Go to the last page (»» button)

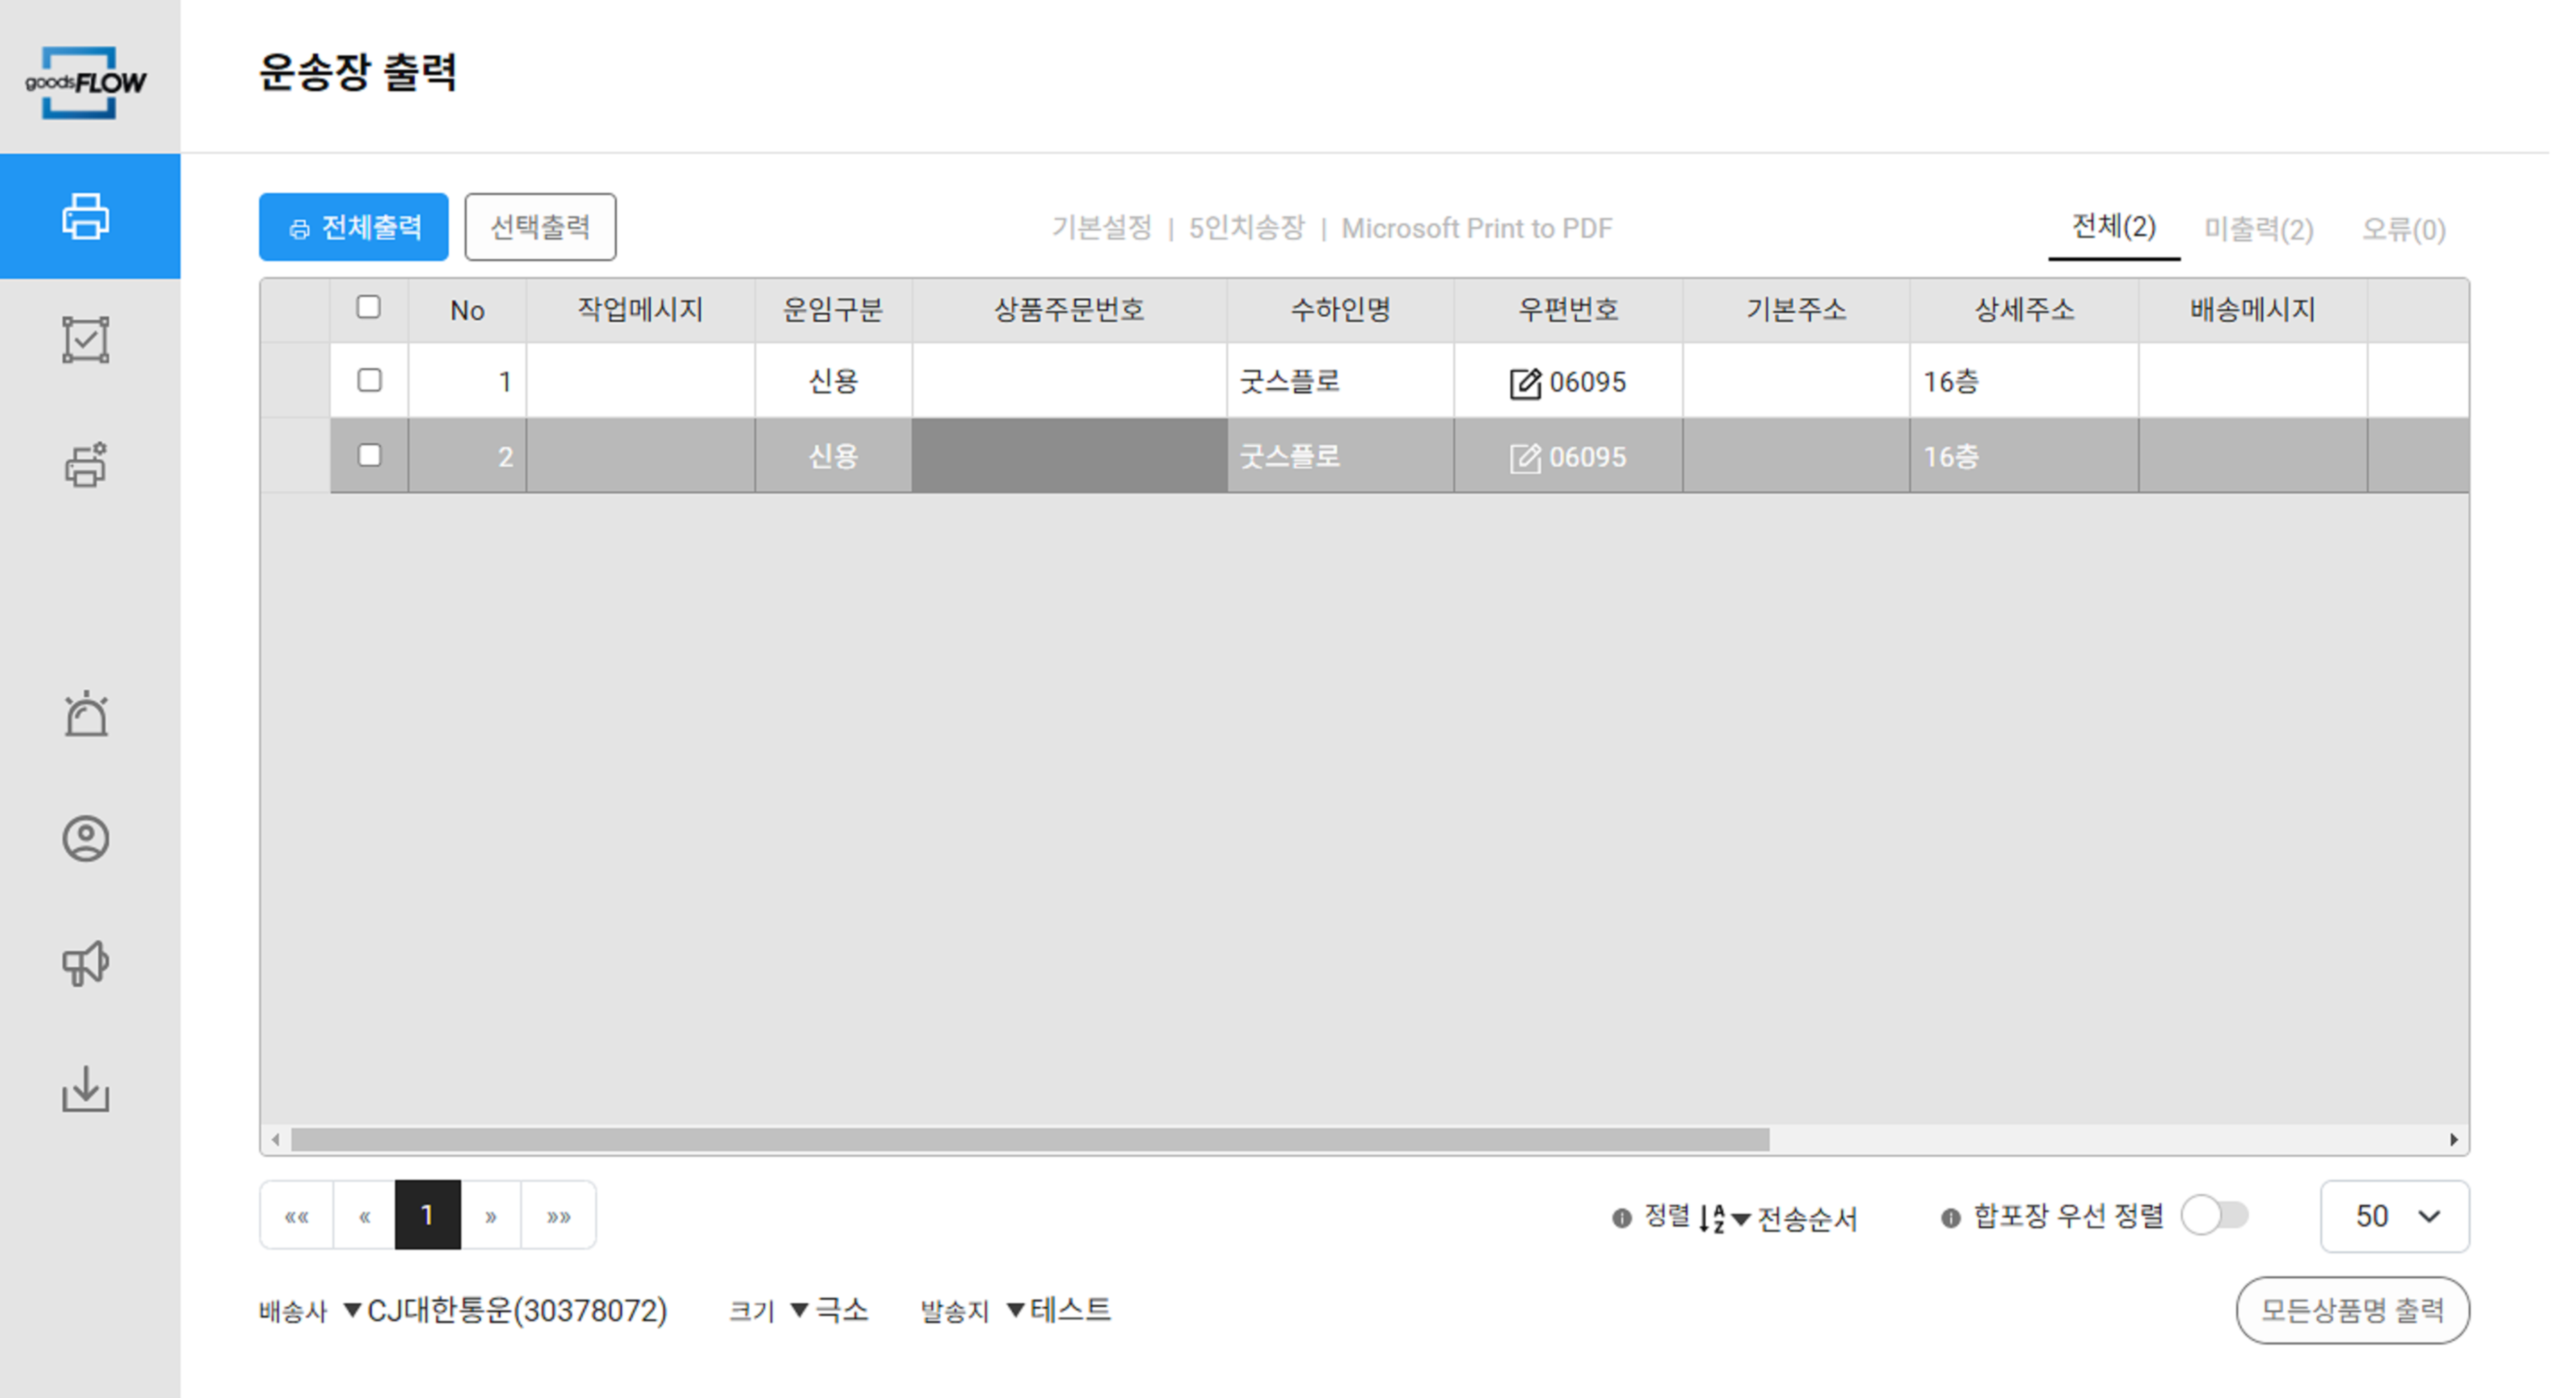pos(558,1215)
